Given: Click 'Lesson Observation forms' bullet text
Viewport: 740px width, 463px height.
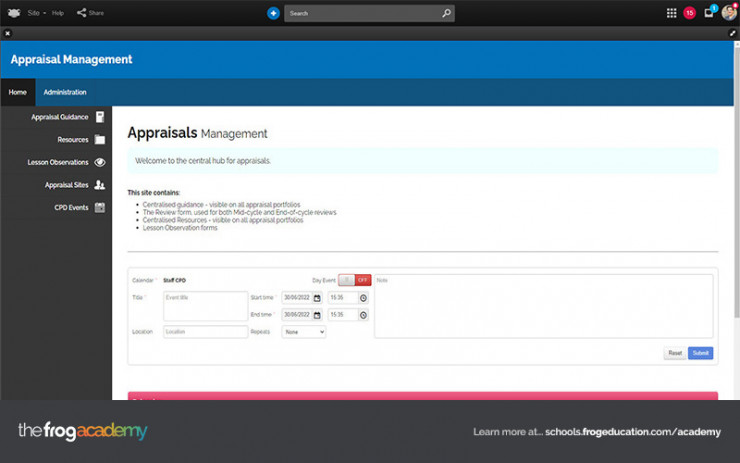Looking at the screenshot, I should tap(180, 228).
